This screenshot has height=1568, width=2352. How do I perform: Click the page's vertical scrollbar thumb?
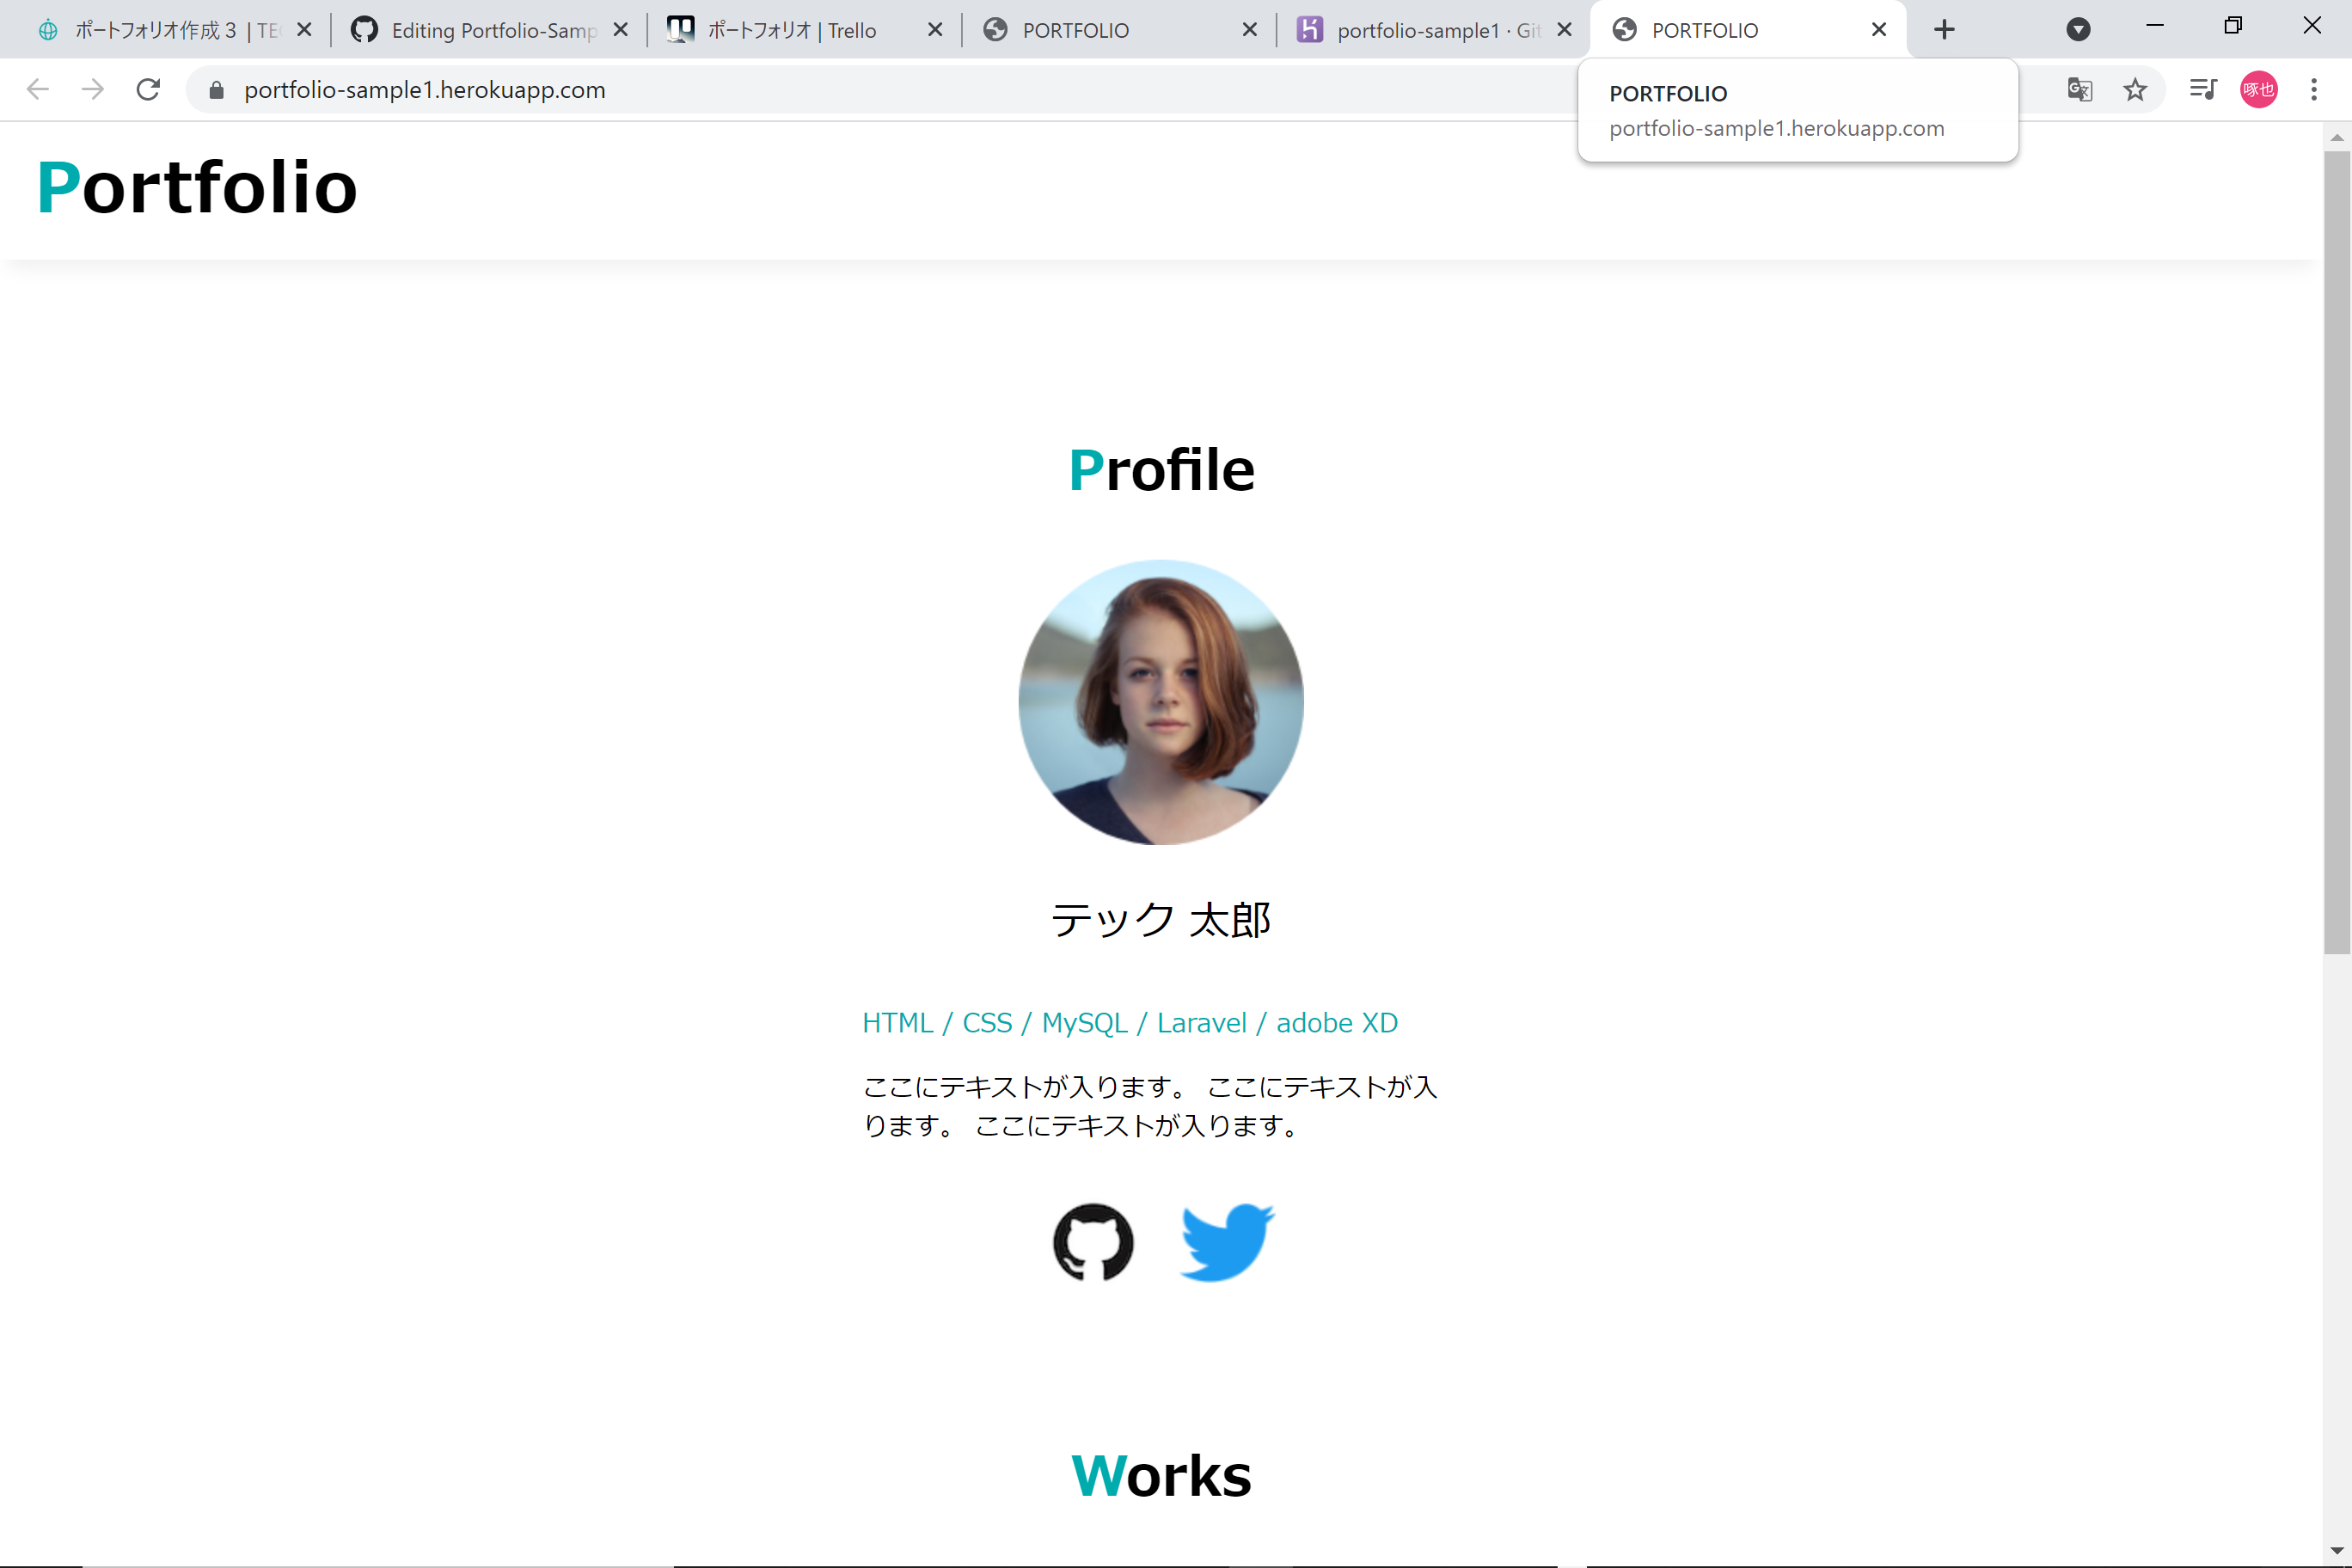2337,552
